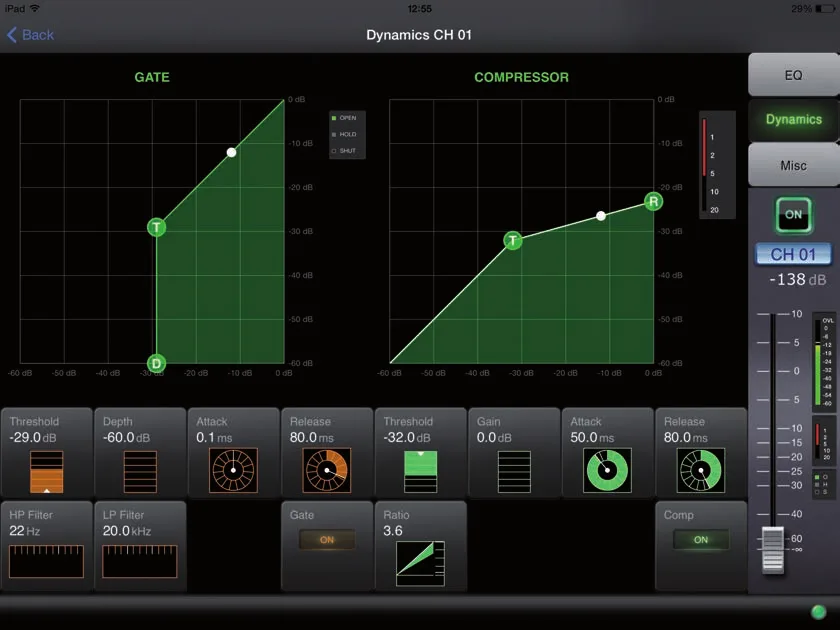Screen dimensions: 840x630
Task: Select the Dynamics tab
Action: pos(793,119)
